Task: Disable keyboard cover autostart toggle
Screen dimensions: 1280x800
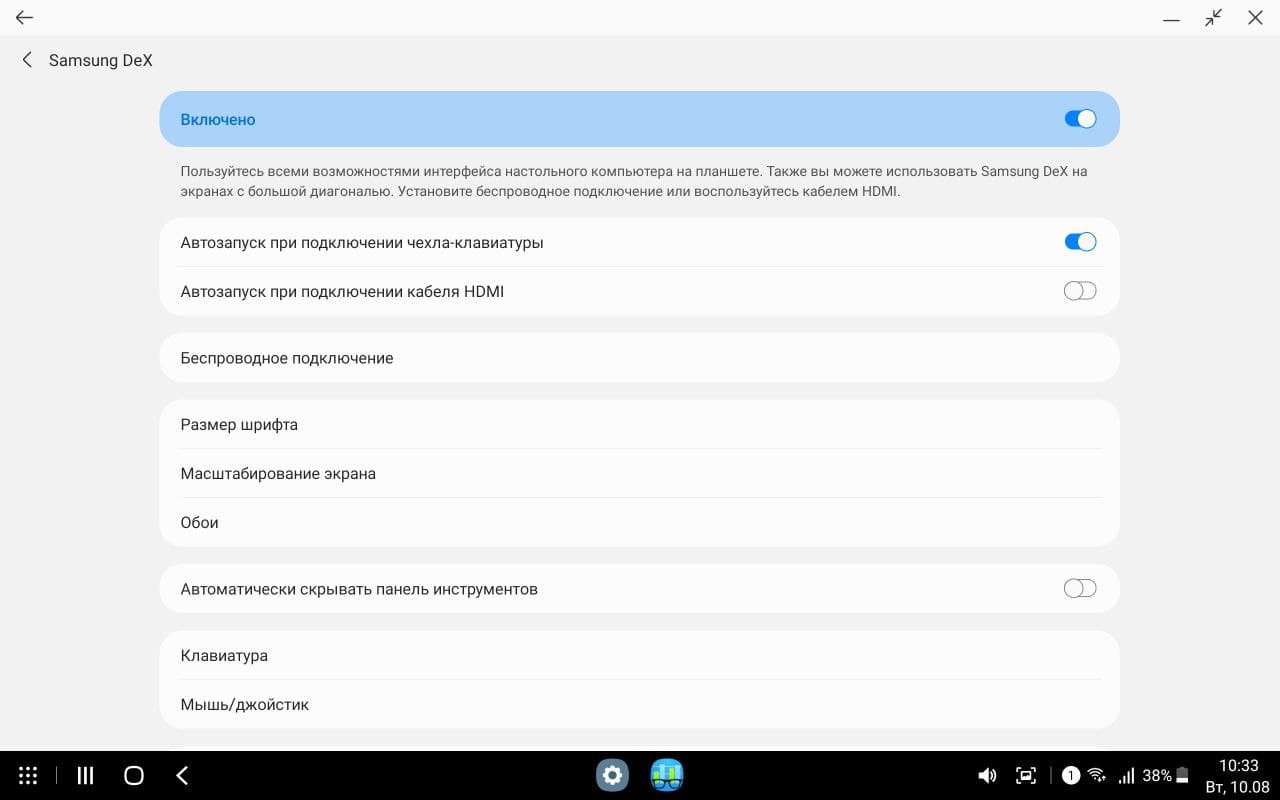Action: pyautogui.click(x=1080, y=241)
